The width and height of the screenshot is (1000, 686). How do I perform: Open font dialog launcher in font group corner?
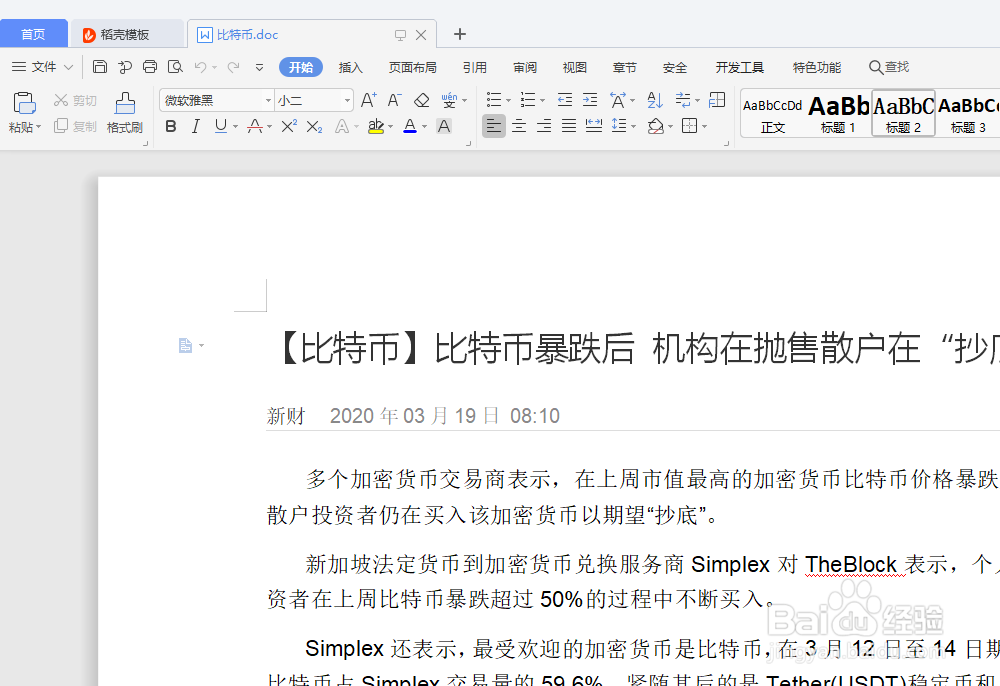coord(469,144)
